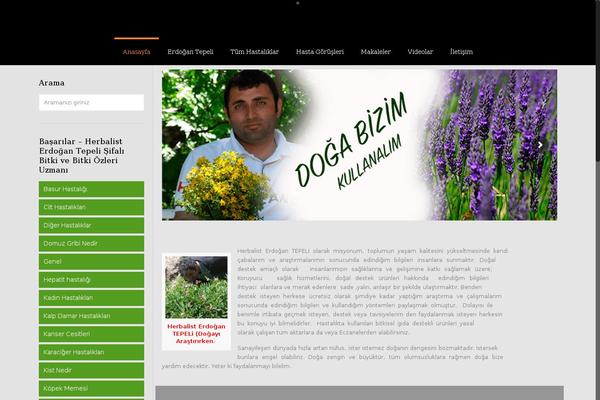
Task: Open the Genel category
Action: 91,261
